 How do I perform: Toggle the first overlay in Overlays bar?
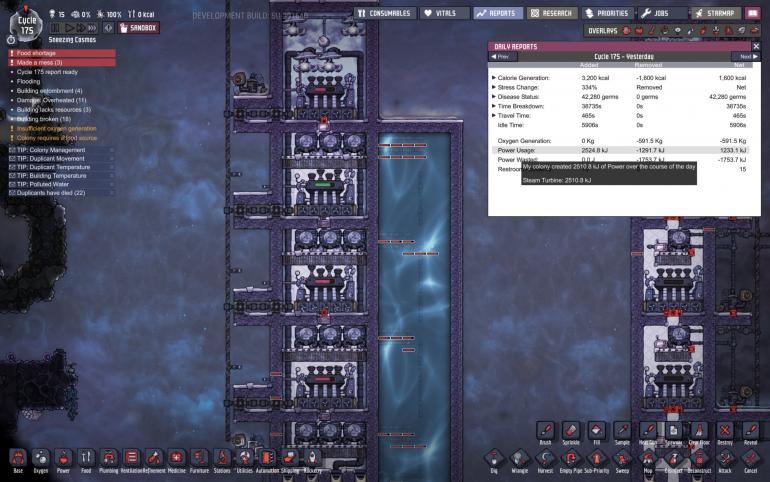[628, 31]
